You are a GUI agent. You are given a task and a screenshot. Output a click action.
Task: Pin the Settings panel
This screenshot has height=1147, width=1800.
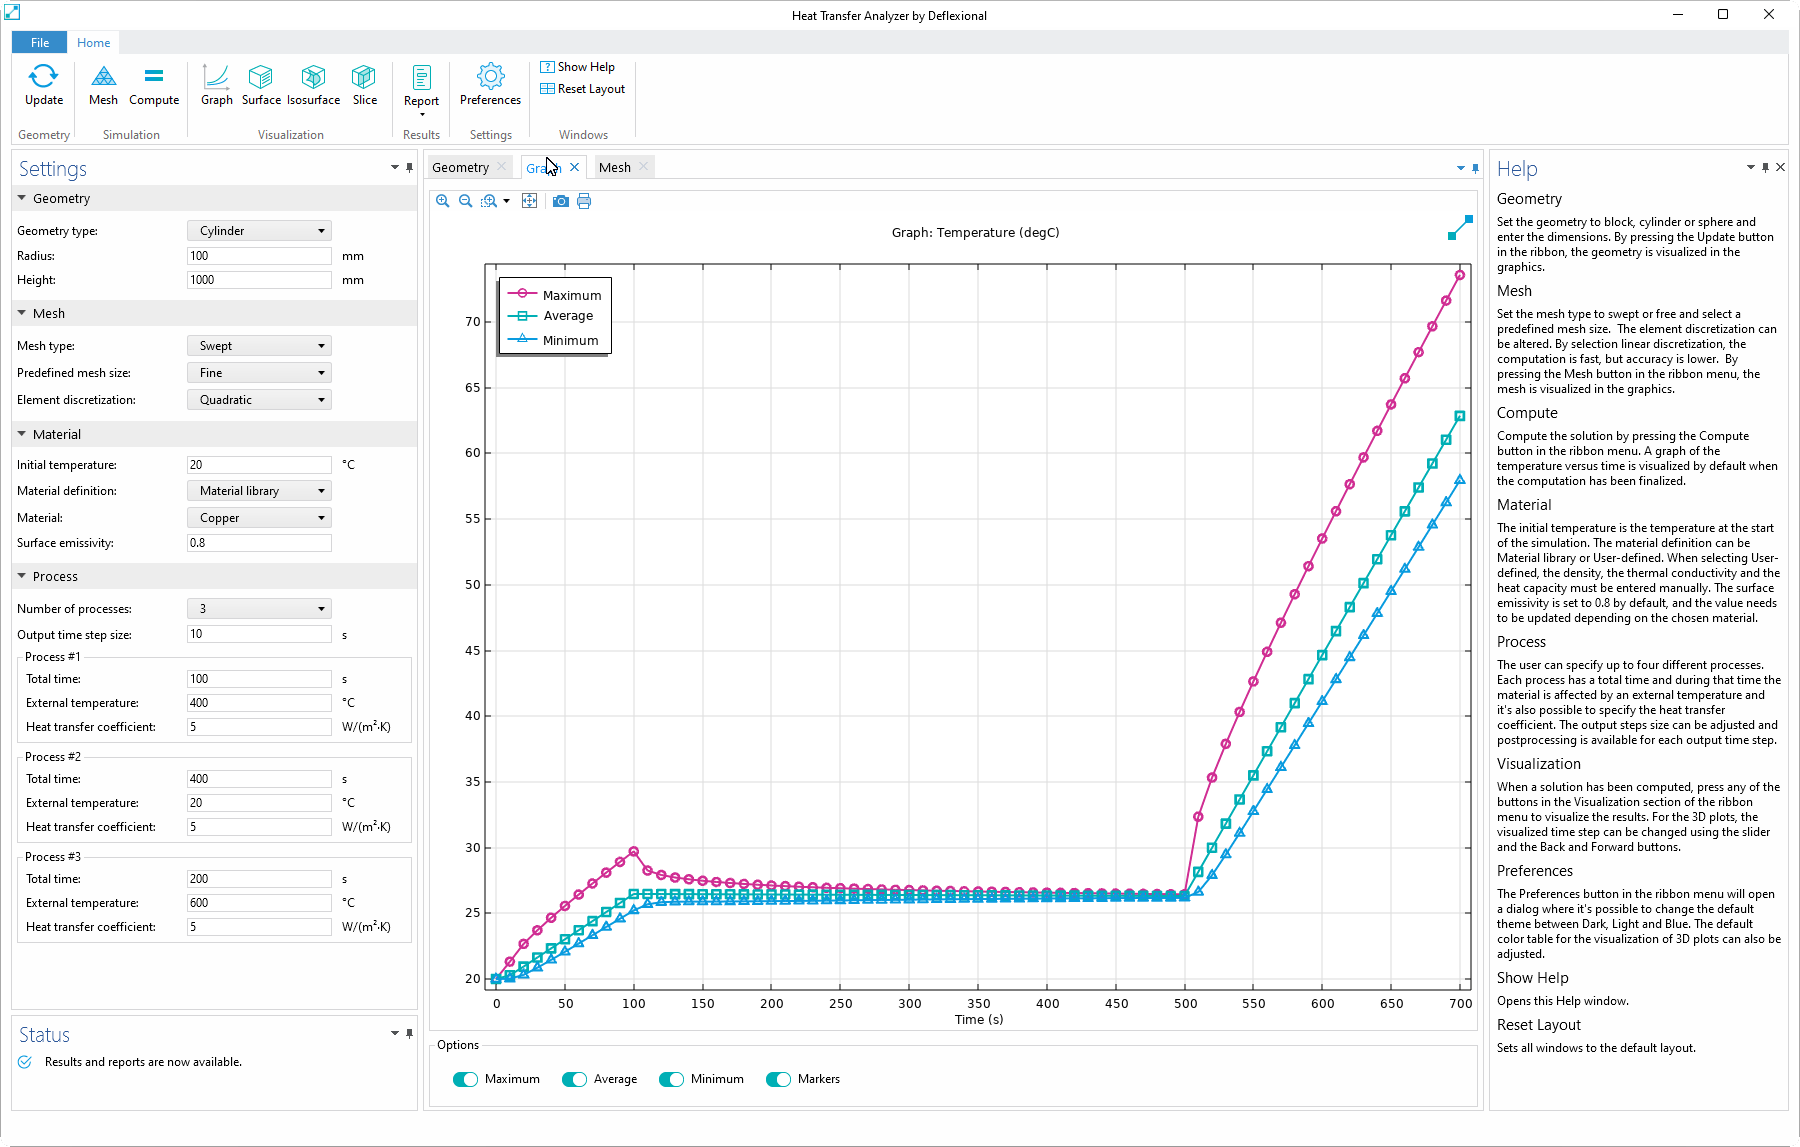click(x=409, y=167)
